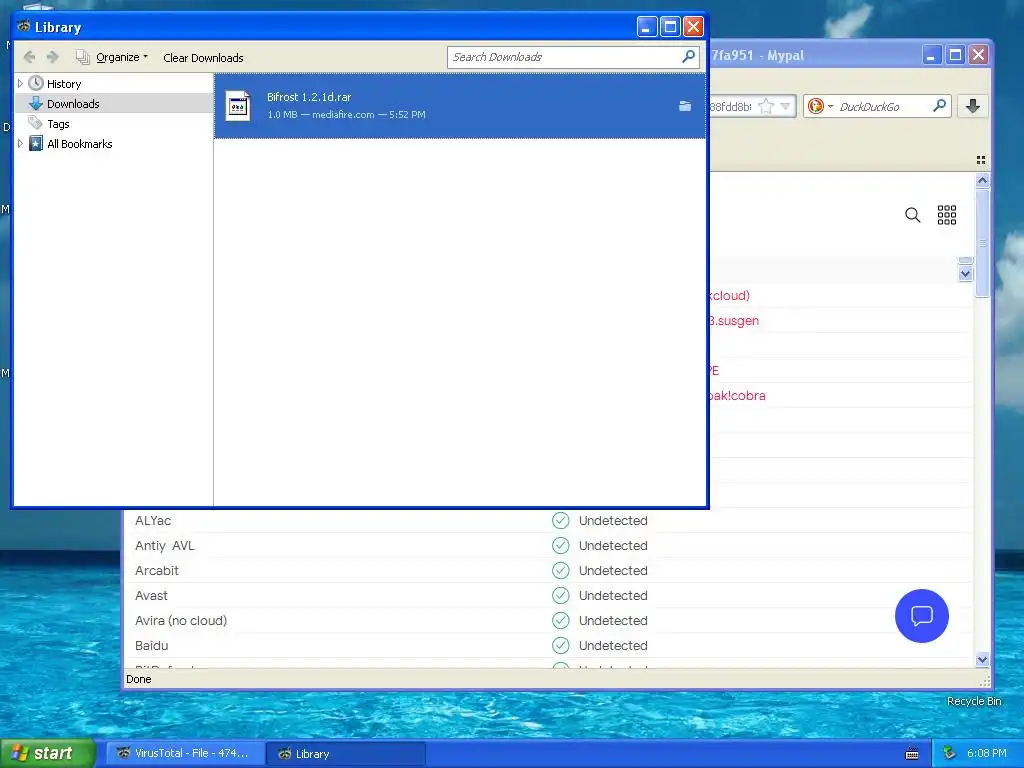
Task: Click Clear Downloads button
Action: tap(203, 57)
